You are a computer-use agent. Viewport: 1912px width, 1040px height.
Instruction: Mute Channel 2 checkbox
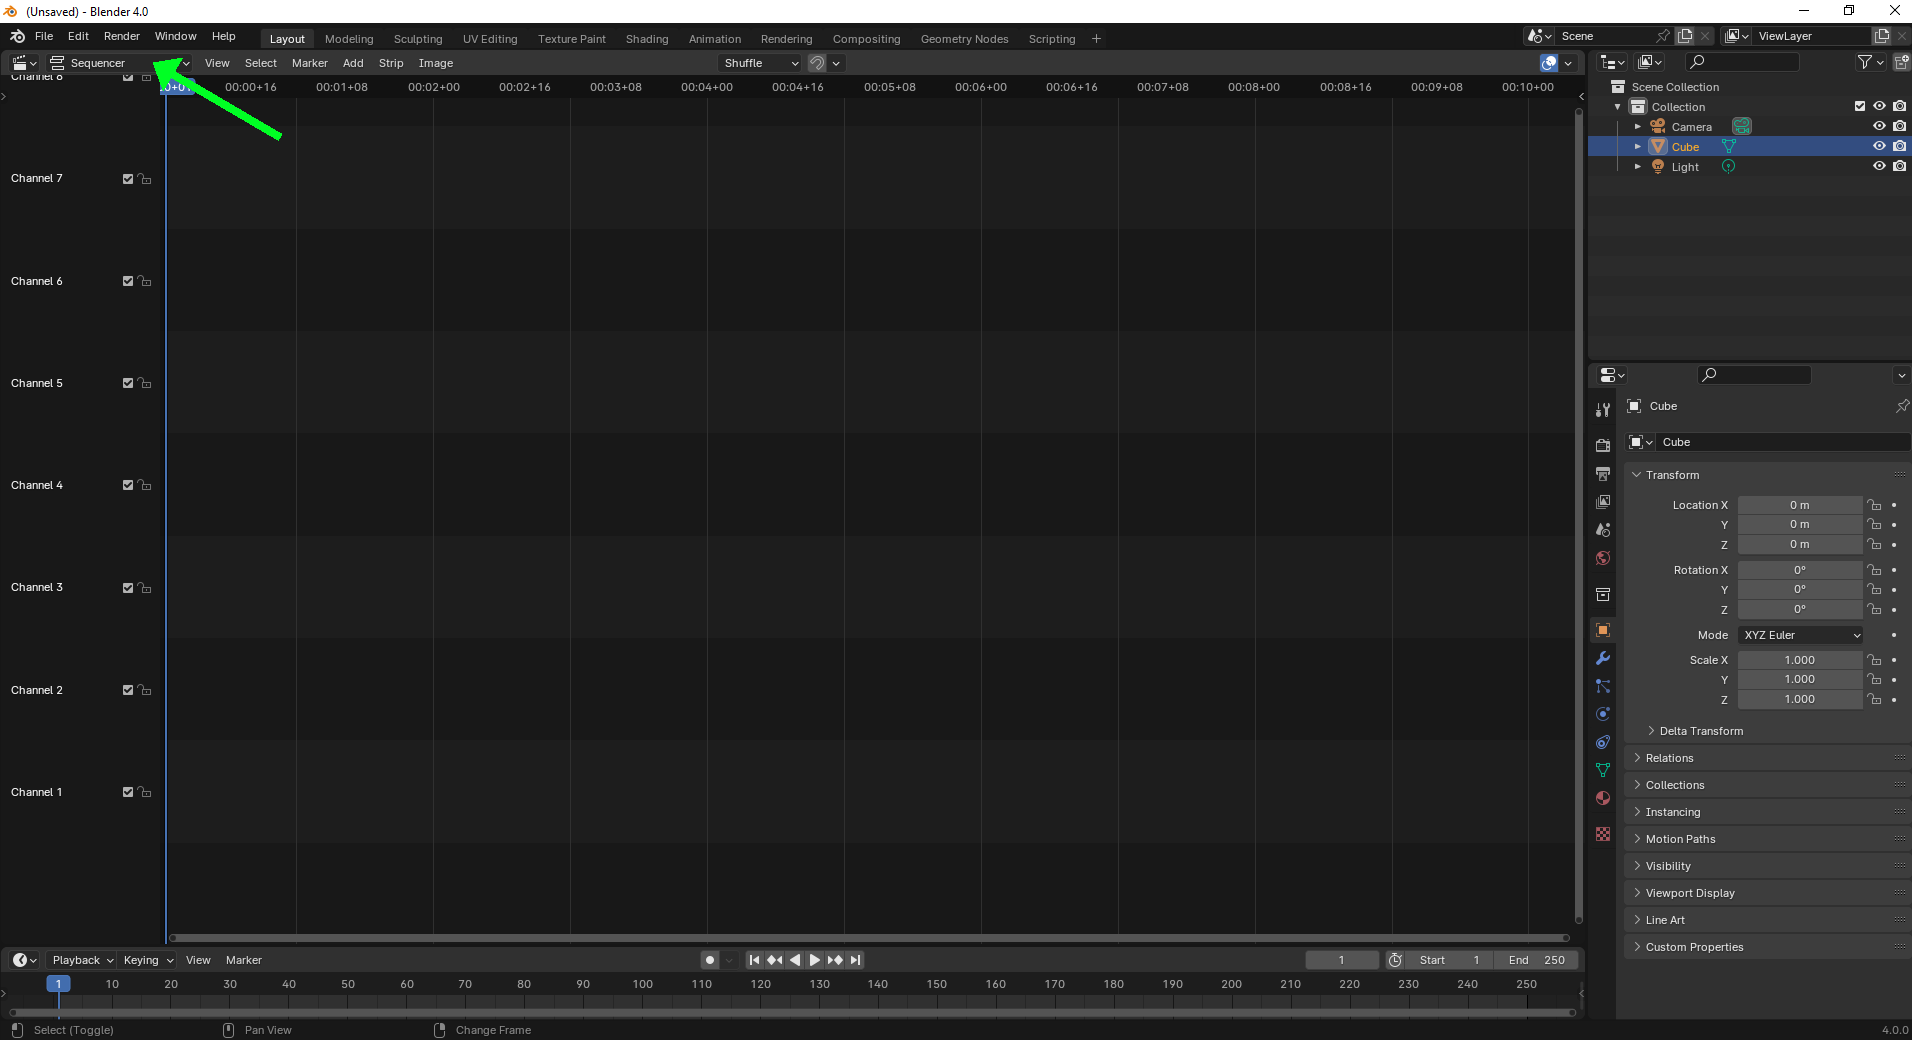(x=128, y=690)
